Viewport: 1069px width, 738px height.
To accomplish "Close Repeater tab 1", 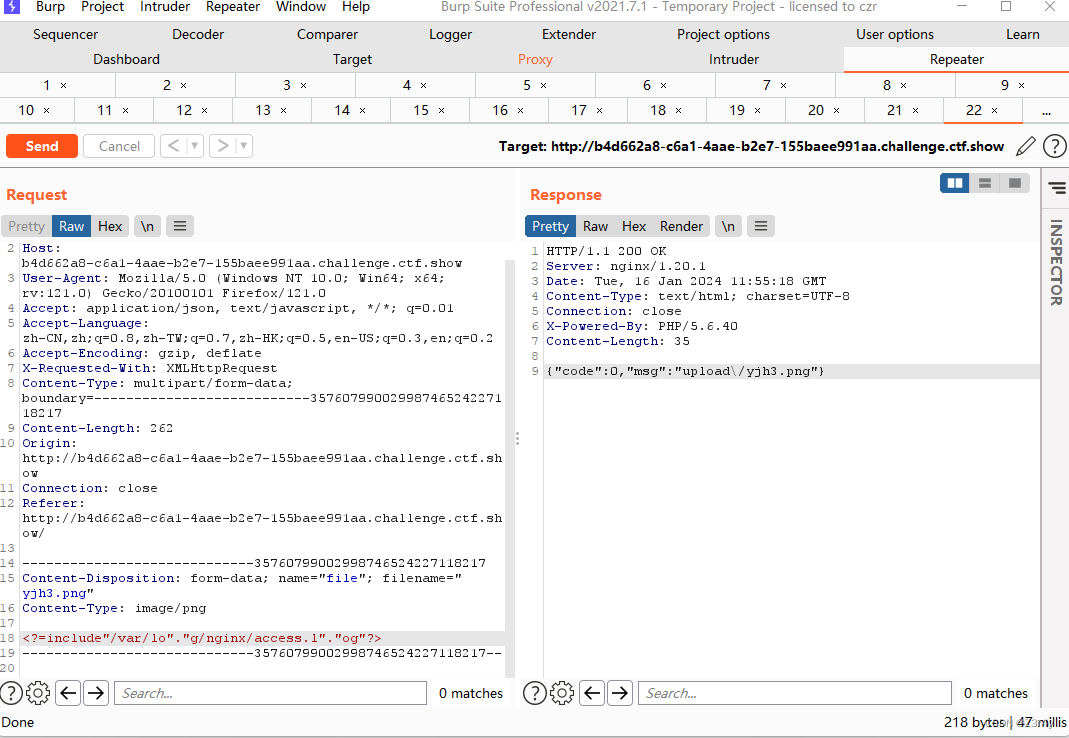I will [63, 85].
